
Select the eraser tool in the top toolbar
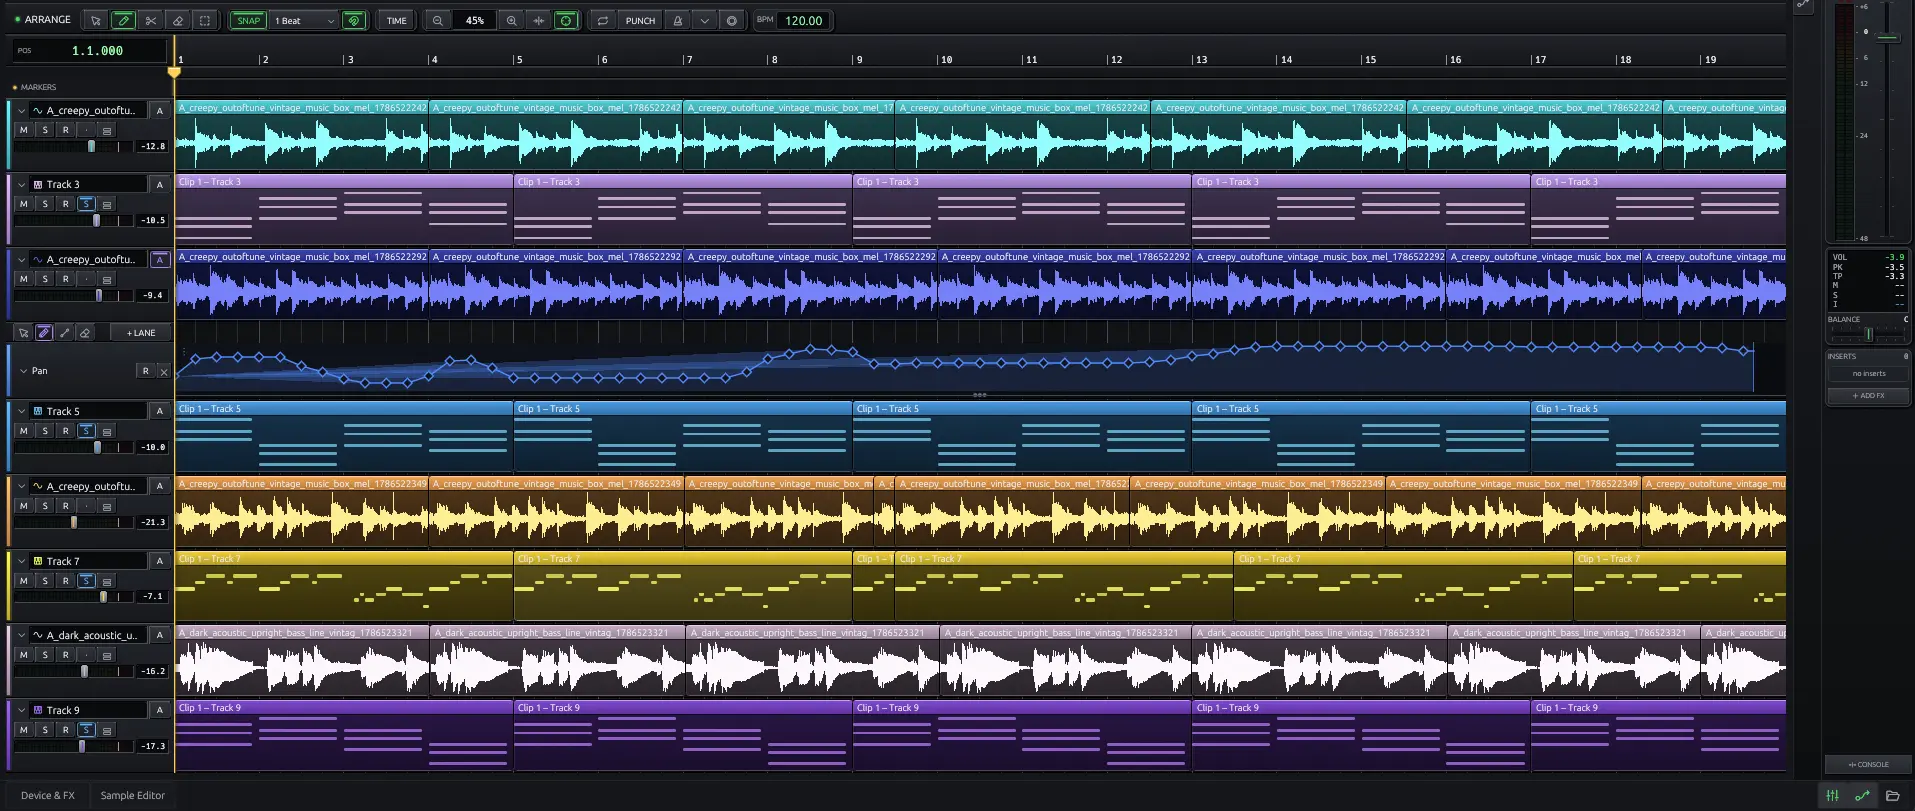177,20
